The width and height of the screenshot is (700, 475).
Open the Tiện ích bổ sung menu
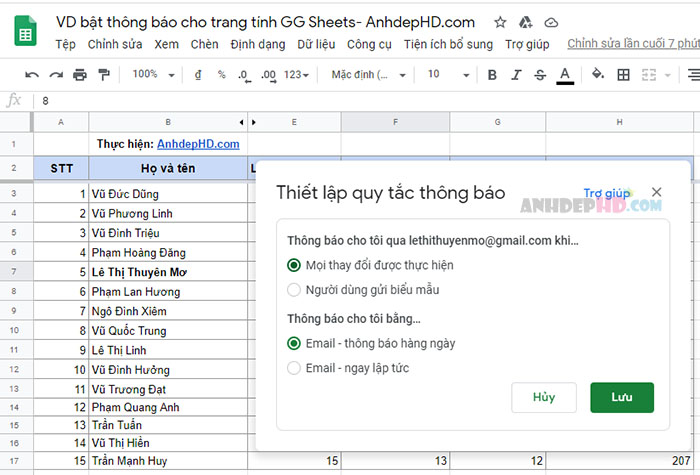pyautogui.click(x=448, y=44)
